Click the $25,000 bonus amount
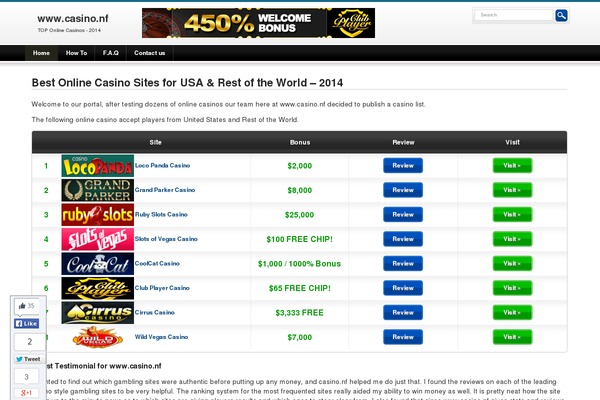Image resolution: width=600 pixels, height=400 pixels. tap(300, 215)
